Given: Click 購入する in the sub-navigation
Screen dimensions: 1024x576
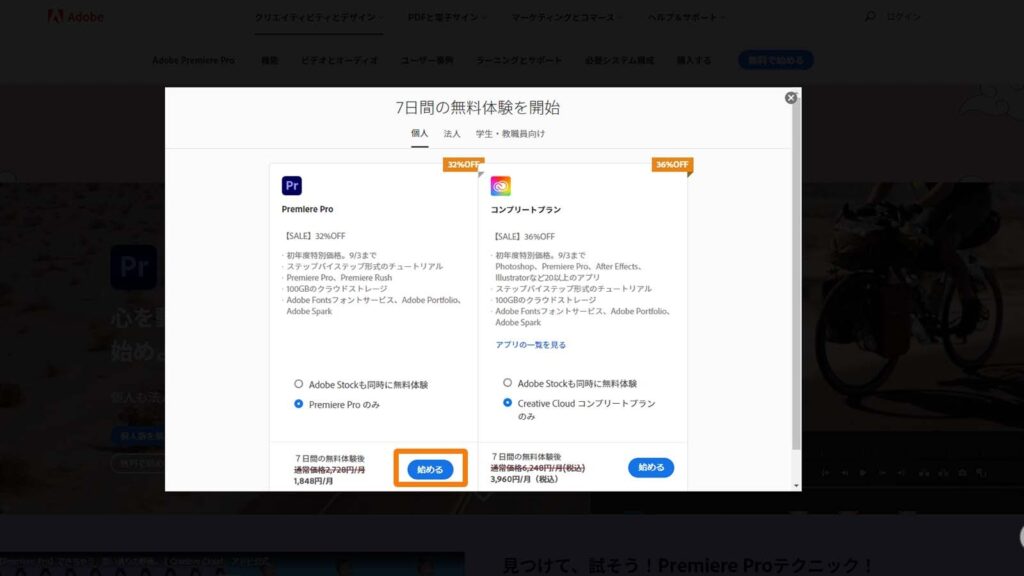Looking at the screenshot, I should click(x=694, y=60).
